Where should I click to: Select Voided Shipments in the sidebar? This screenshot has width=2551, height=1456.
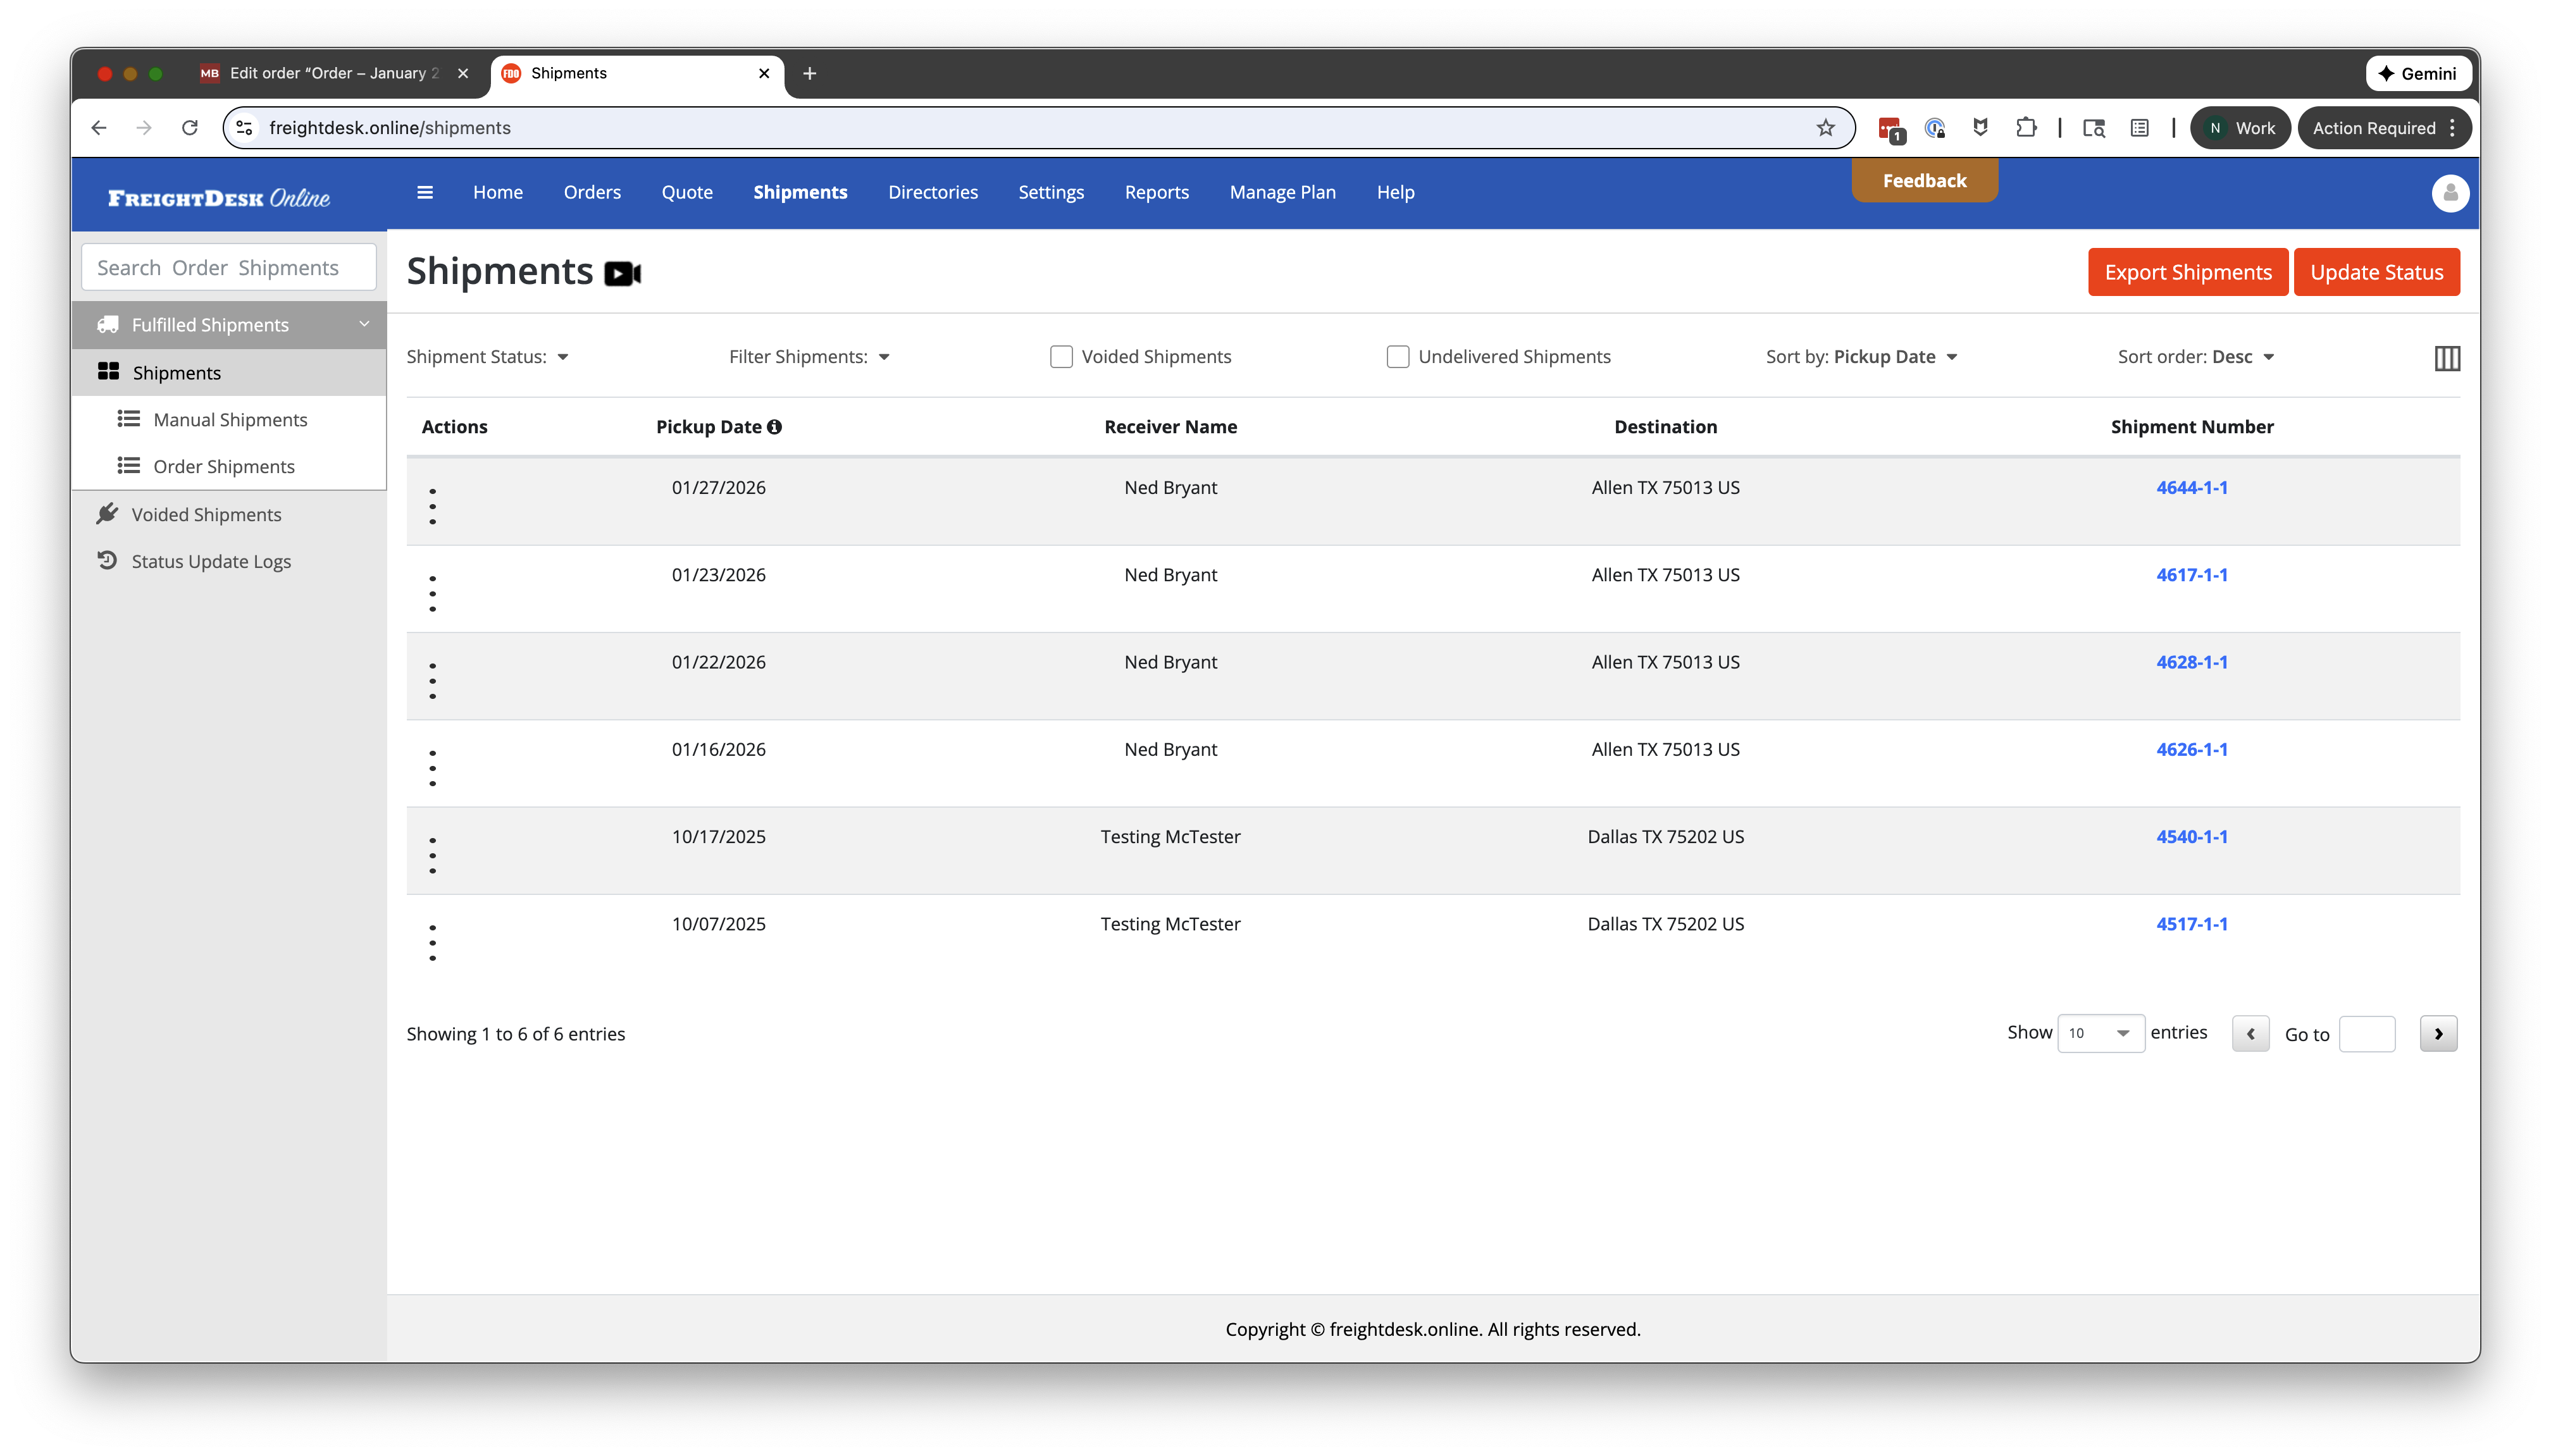(206, 514)
